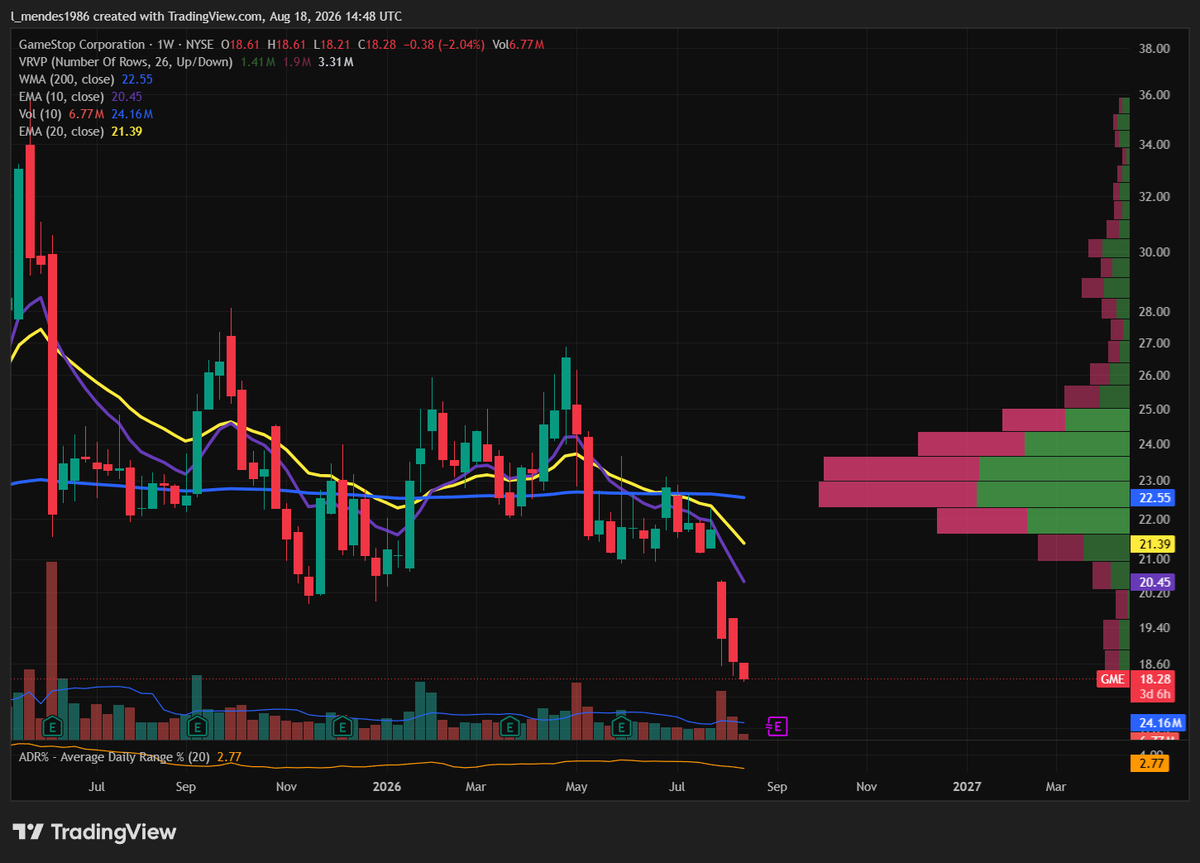Screen dimensions: 1200x863
Task: Select the WMA (200, close) legend line
Action: tap(85, 79)
